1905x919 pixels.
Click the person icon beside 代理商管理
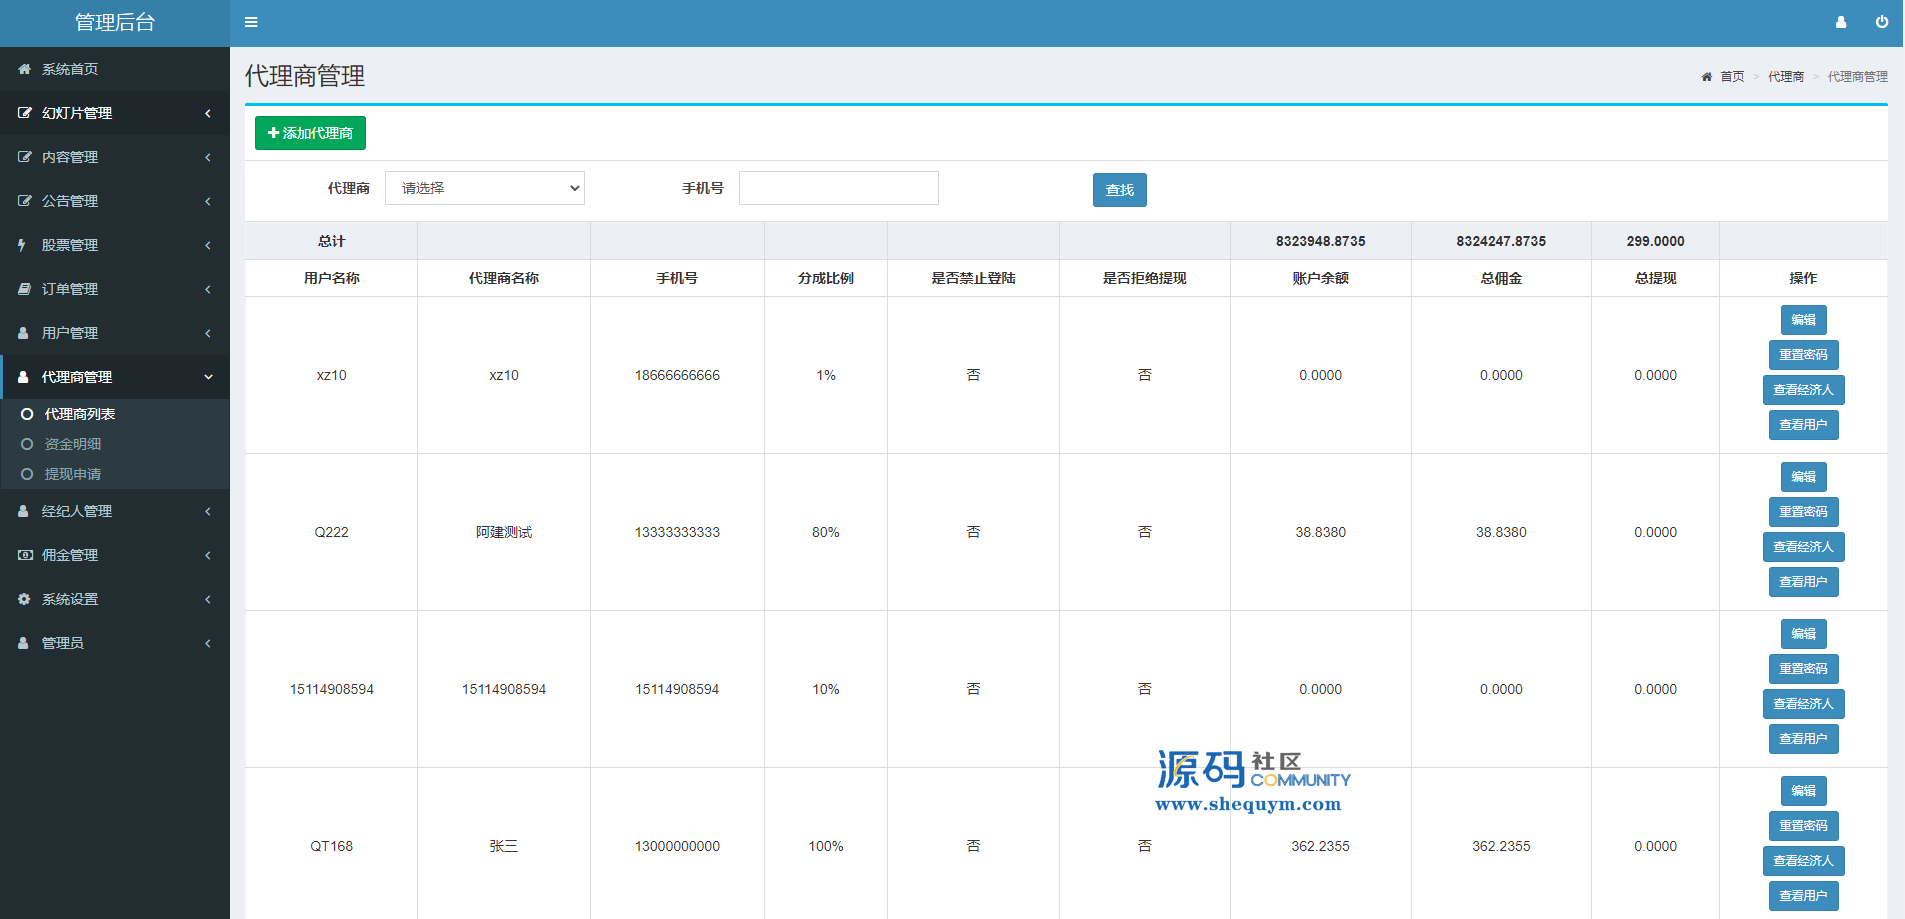pos(23,377)
